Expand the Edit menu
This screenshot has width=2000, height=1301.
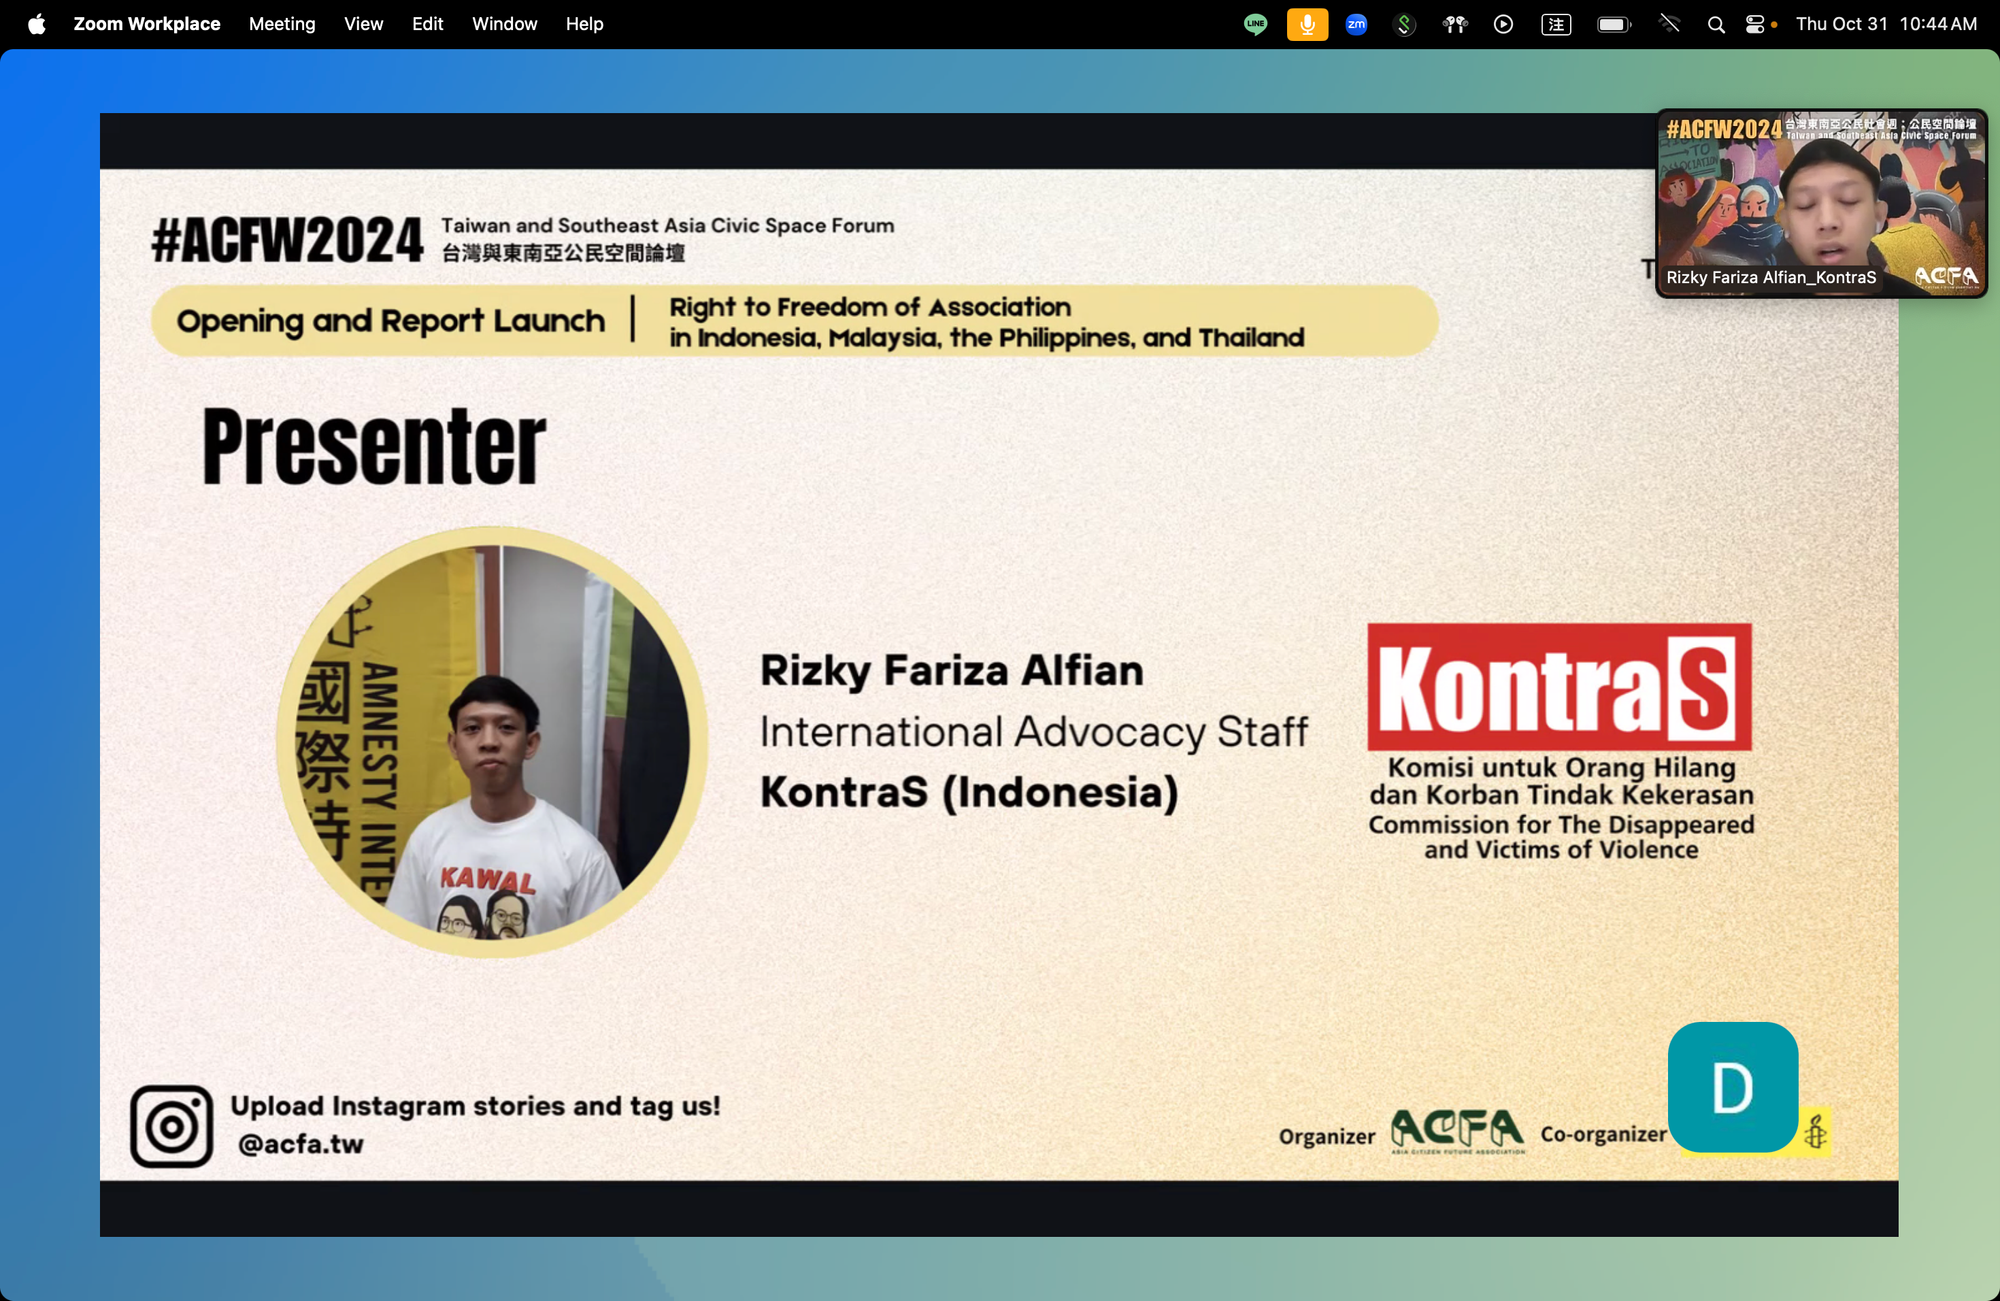tap(427, 24)
